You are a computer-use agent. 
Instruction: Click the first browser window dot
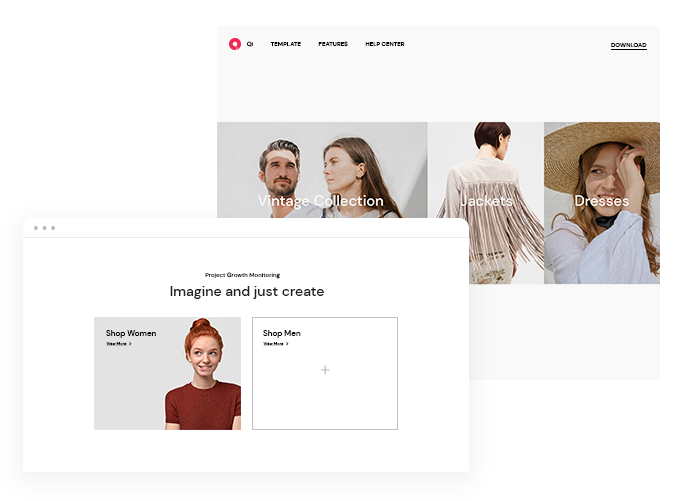click(36, 228)
